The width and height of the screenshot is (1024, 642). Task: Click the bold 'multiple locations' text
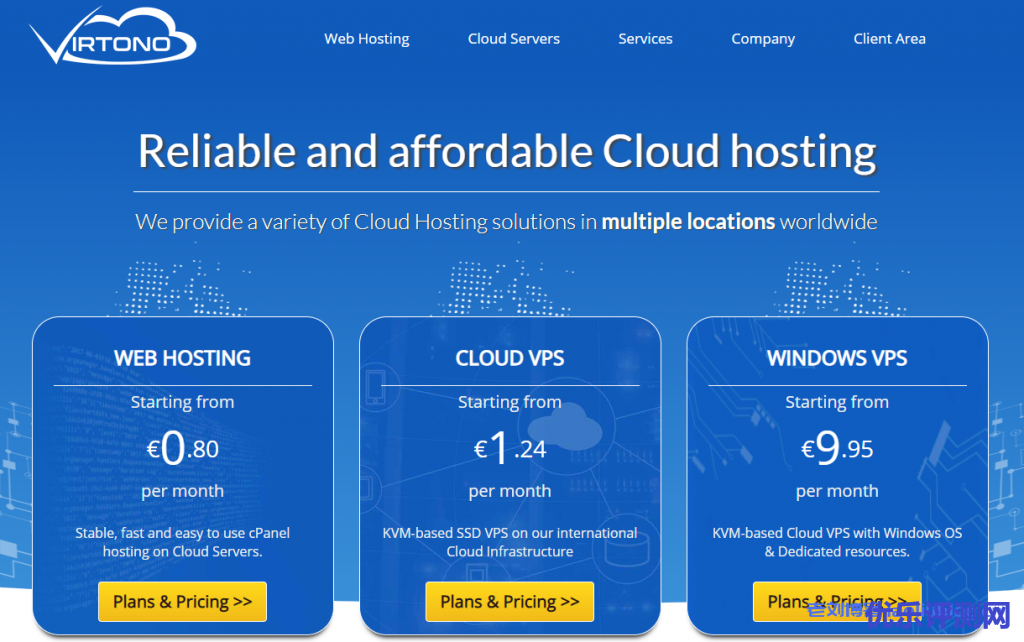tap(687, 221)
